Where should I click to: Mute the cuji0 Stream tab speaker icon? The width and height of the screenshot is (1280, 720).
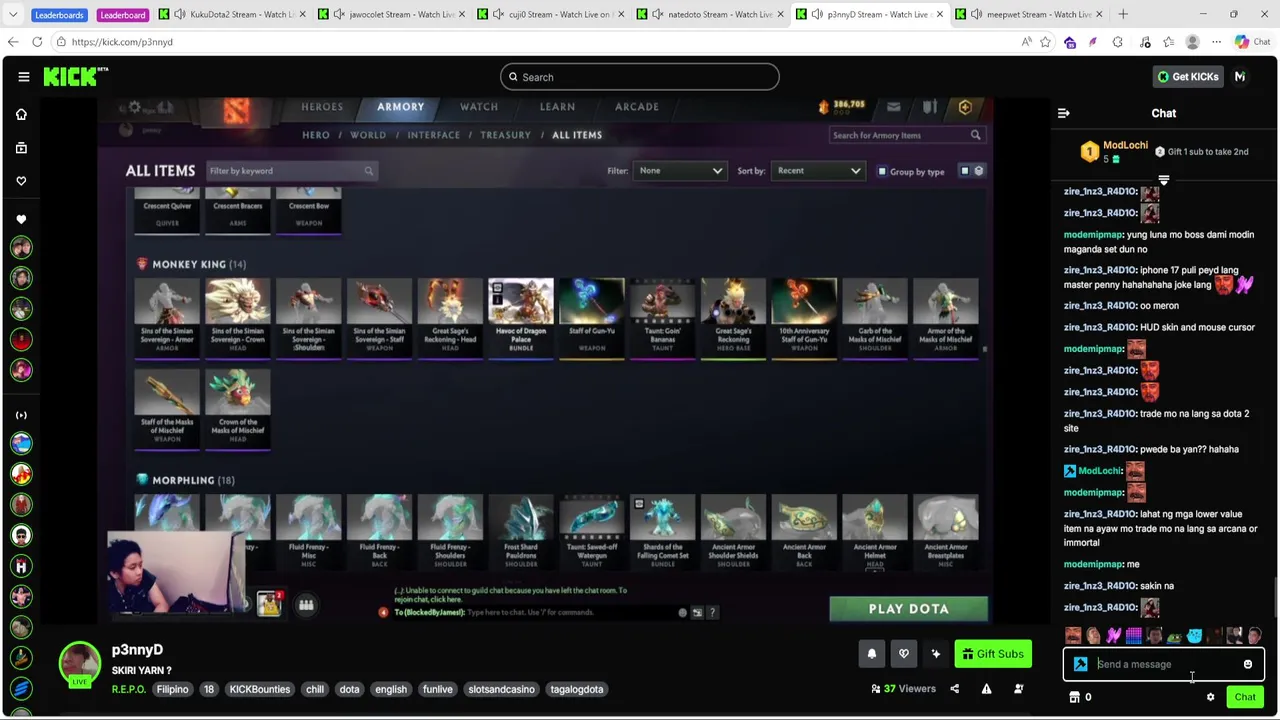(498, 14)
